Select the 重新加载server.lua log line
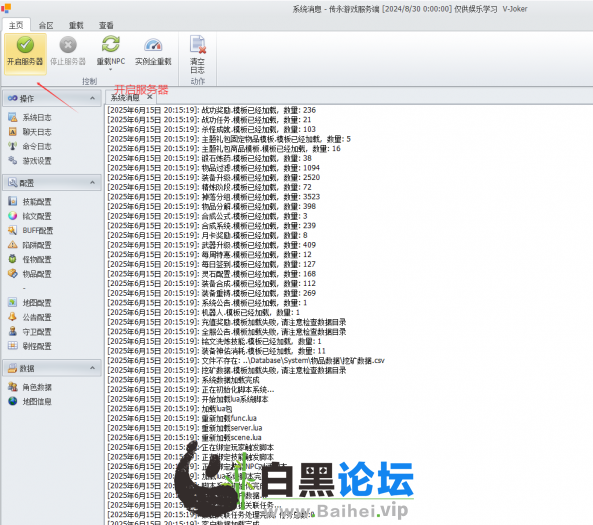Image resolution: width=593 pixels, height=525 pixels. (x=185, y=428)
